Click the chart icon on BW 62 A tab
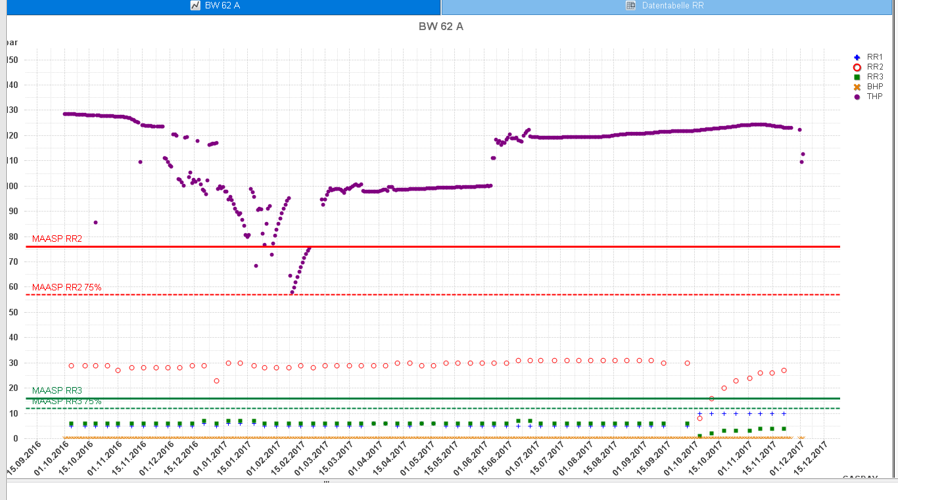The width and height of the screenshot is (932, 500). pos(195,5)
